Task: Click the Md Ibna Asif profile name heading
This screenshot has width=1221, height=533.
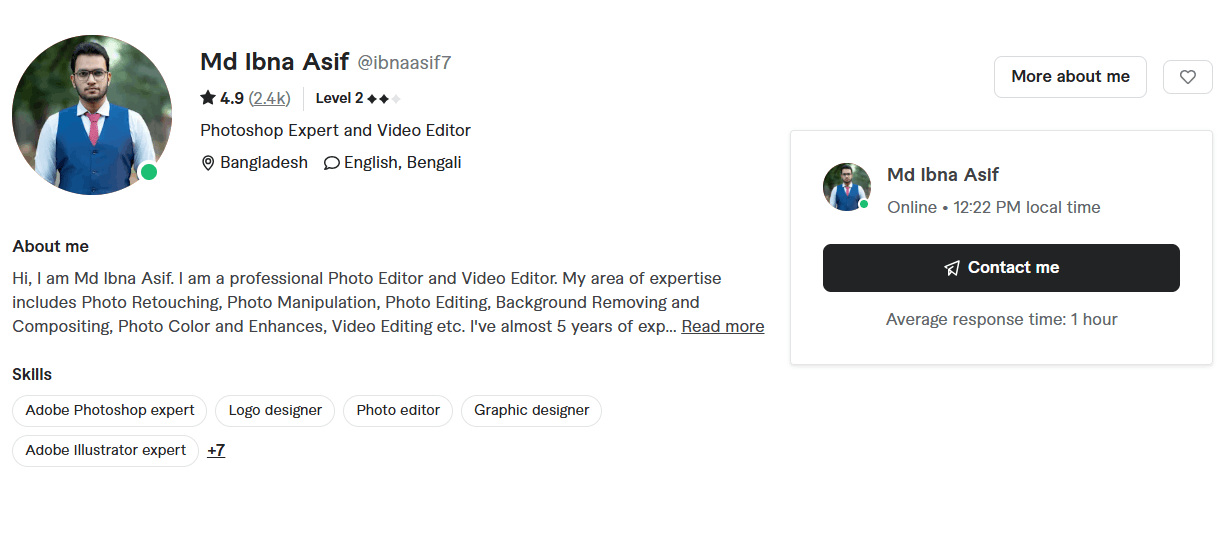Action: tap(274, 62)
